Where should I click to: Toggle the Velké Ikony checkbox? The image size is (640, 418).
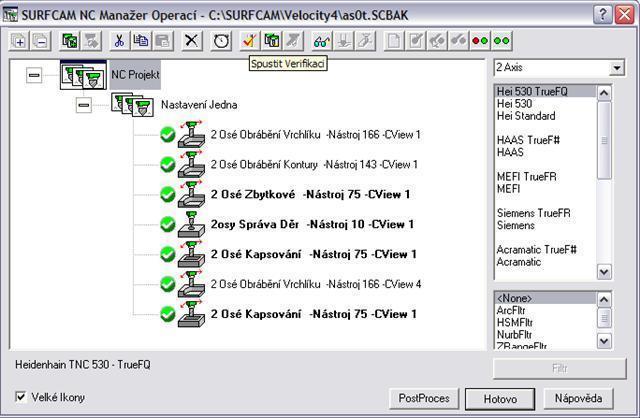tap(20, 397)
